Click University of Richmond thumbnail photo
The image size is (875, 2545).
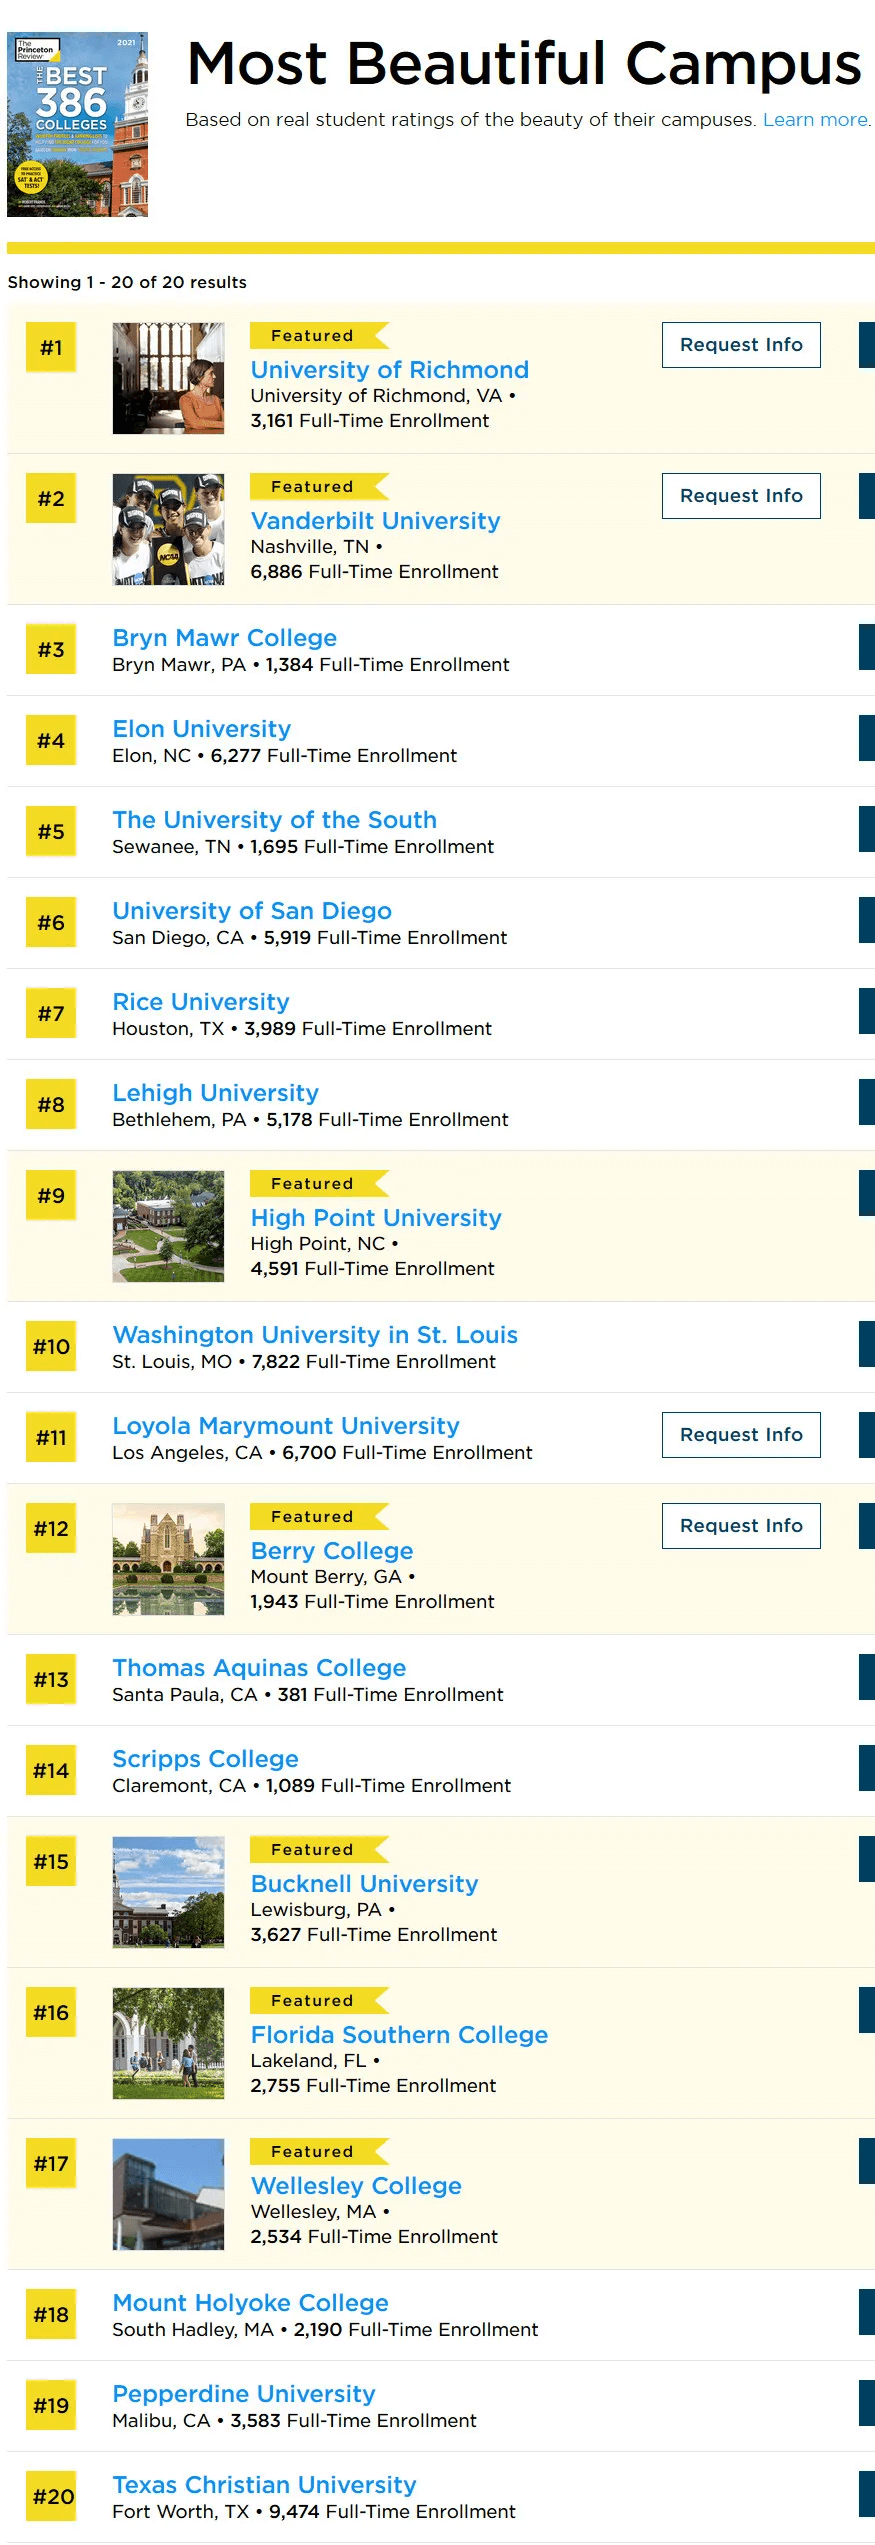pos(168,378)
